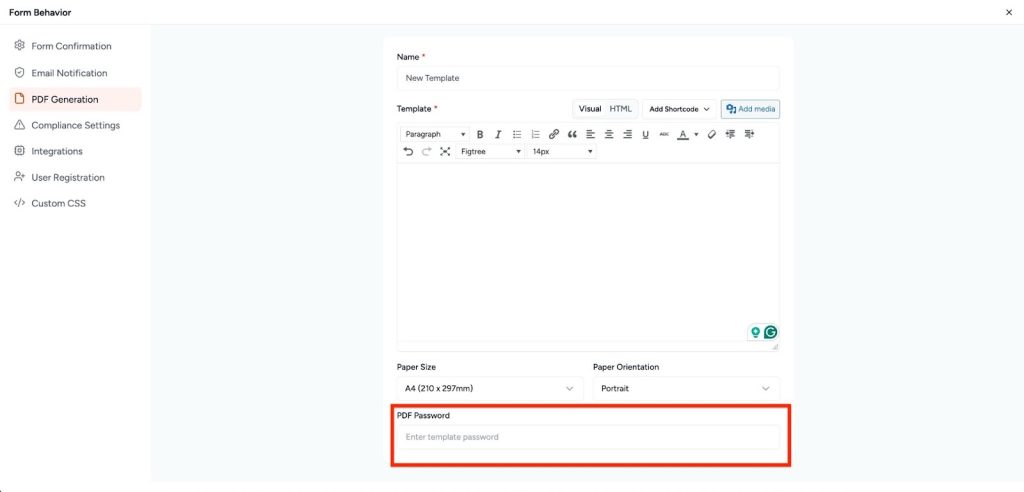Insert a numbered list
1024x492 pixels.
[x=536, y=135]
